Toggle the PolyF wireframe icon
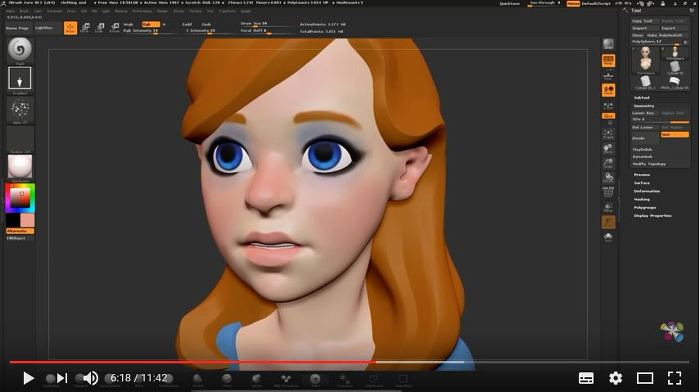The height and width of the screenshot is (392, 700). pos(608,192)
